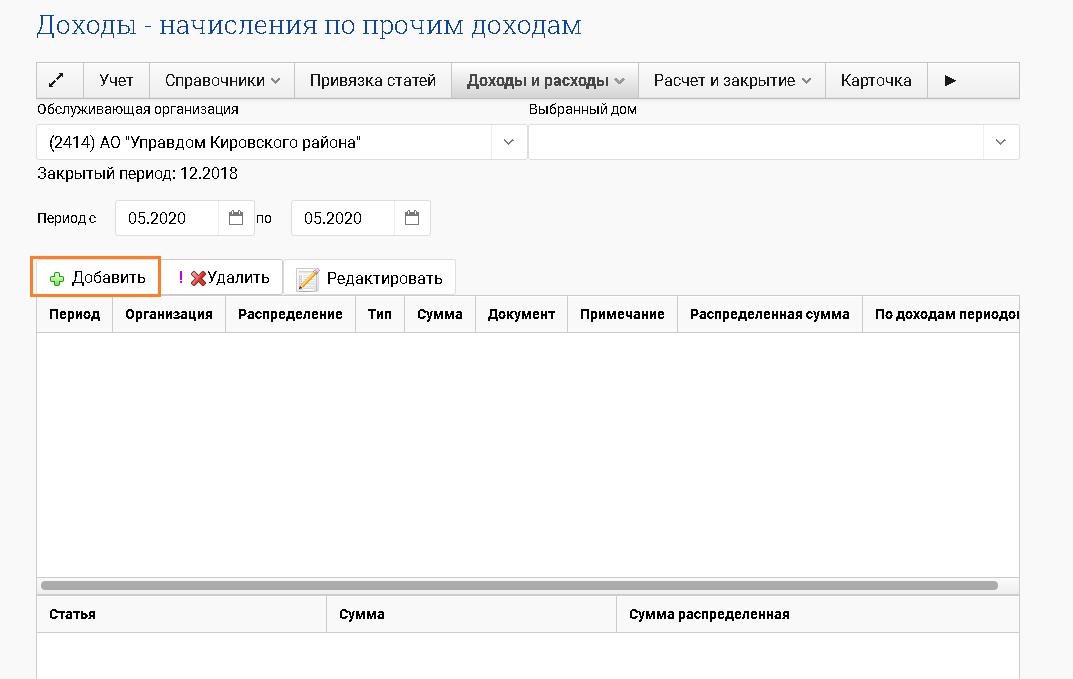Select the Карточка tab
The height and width of the screenshot is (679, 1073).
(876, 80)
